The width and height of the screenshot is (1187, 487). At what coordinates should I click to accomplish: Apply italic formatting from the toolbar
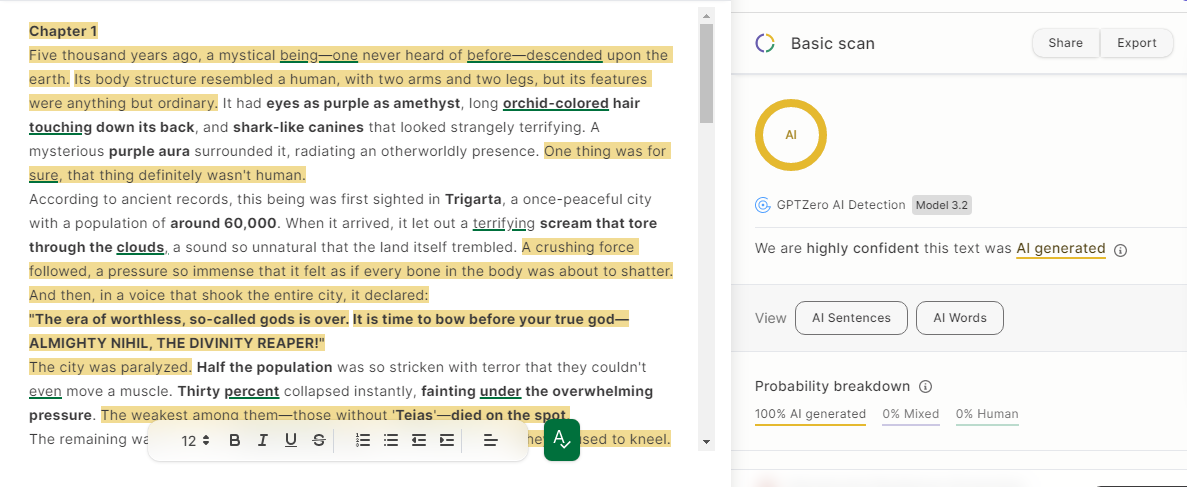point(262,440)
